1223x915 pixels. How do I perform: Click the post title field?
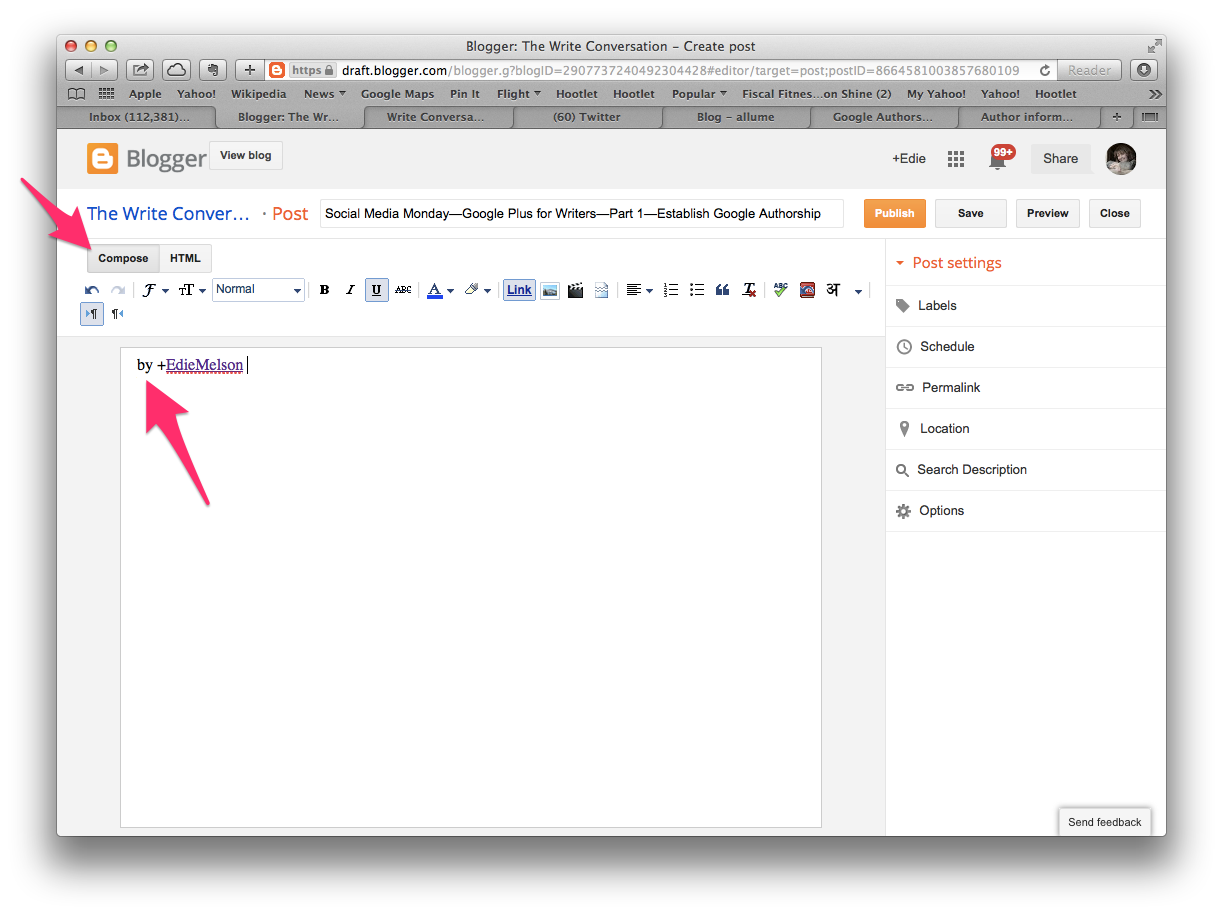click(582, 213)
